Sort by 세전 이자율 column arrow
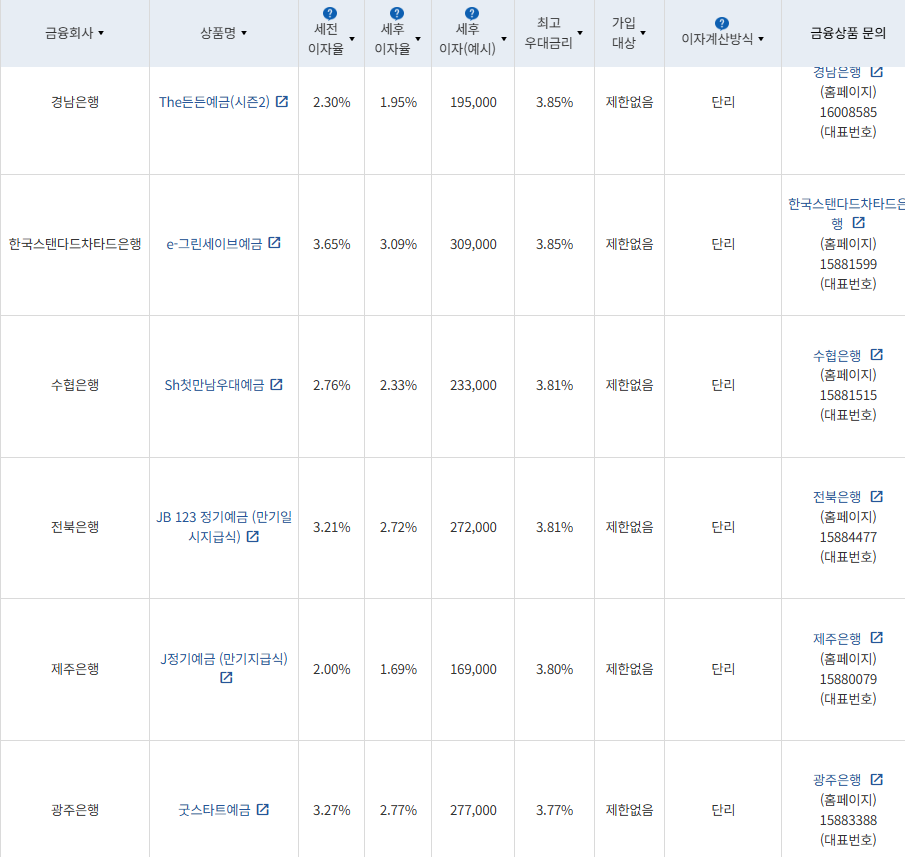 (x=352, y=39)
